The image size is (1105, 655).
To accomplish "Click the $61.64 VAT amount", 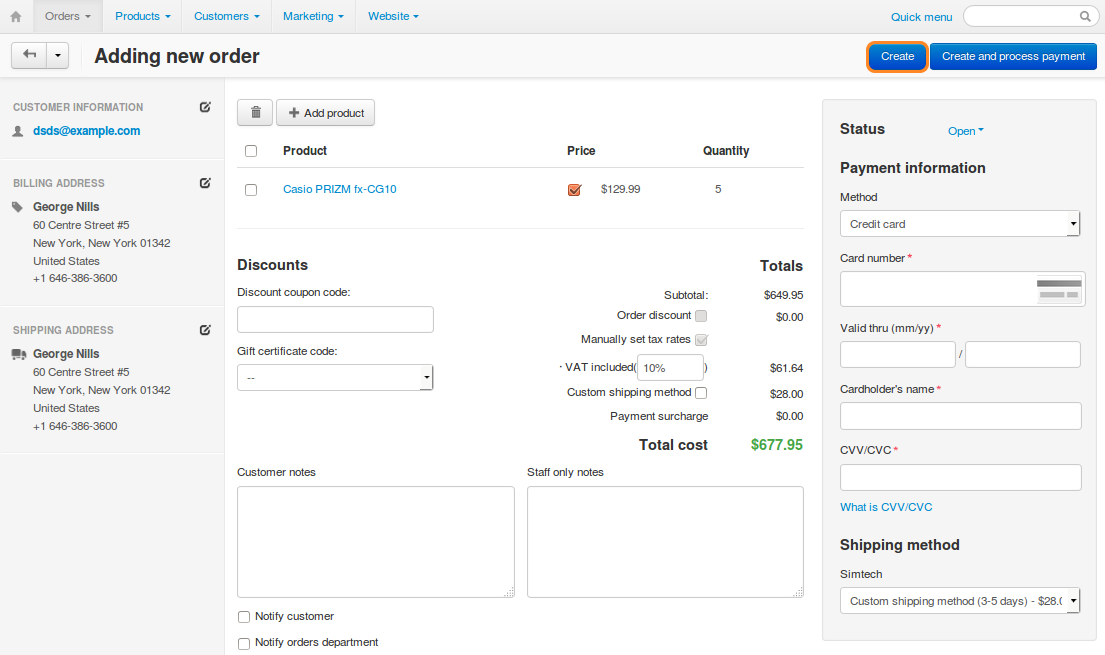I will 786,368.
